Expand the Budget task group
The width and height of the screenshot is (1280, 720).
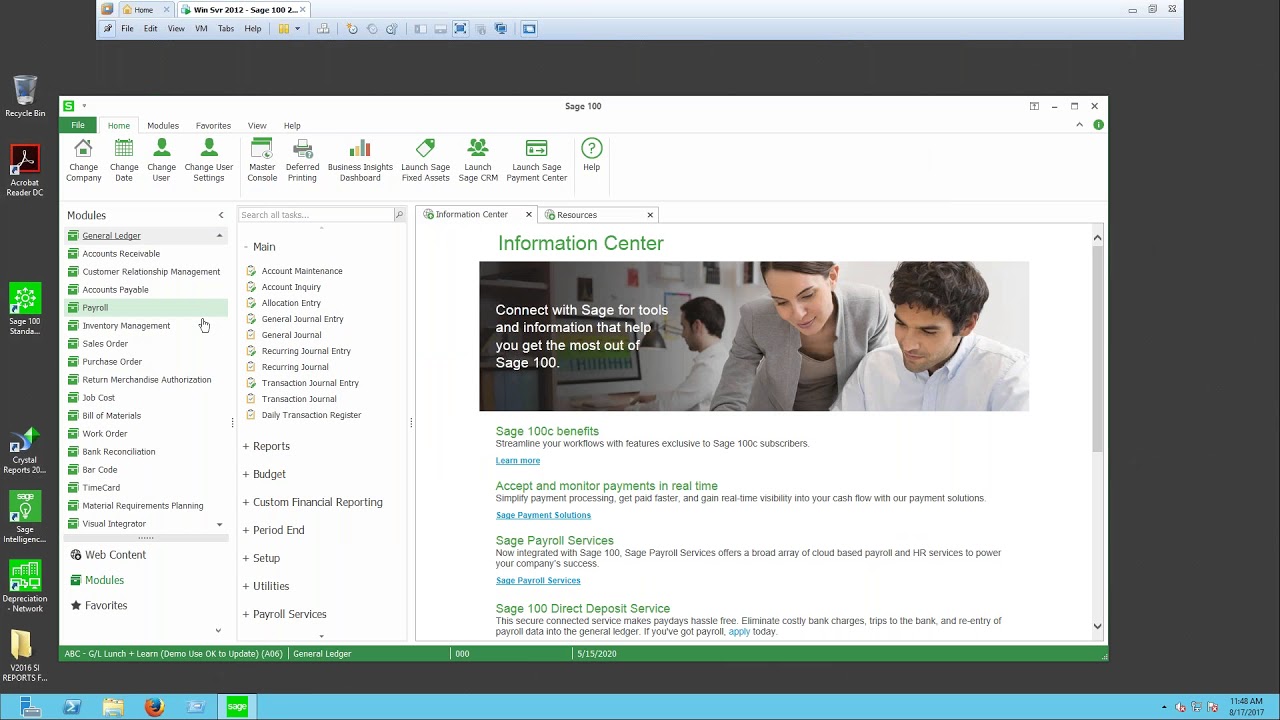246,474
